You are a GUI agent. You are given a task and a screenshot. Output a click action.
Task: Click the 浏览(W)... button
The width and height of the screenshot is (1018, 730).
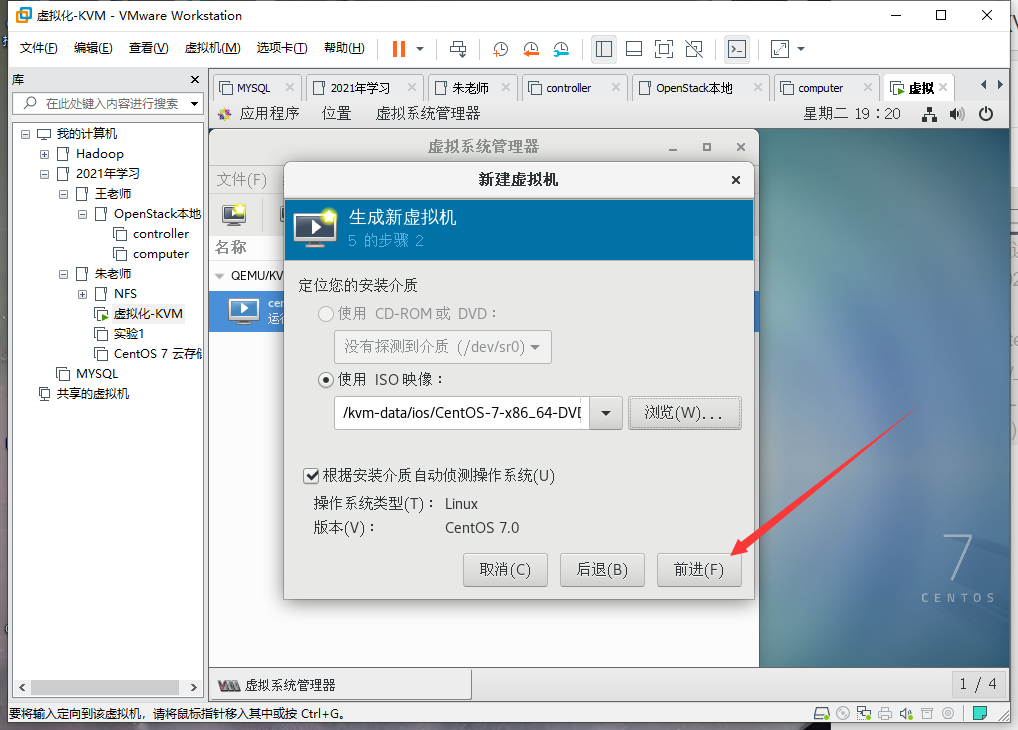click(x=684, y=413)
